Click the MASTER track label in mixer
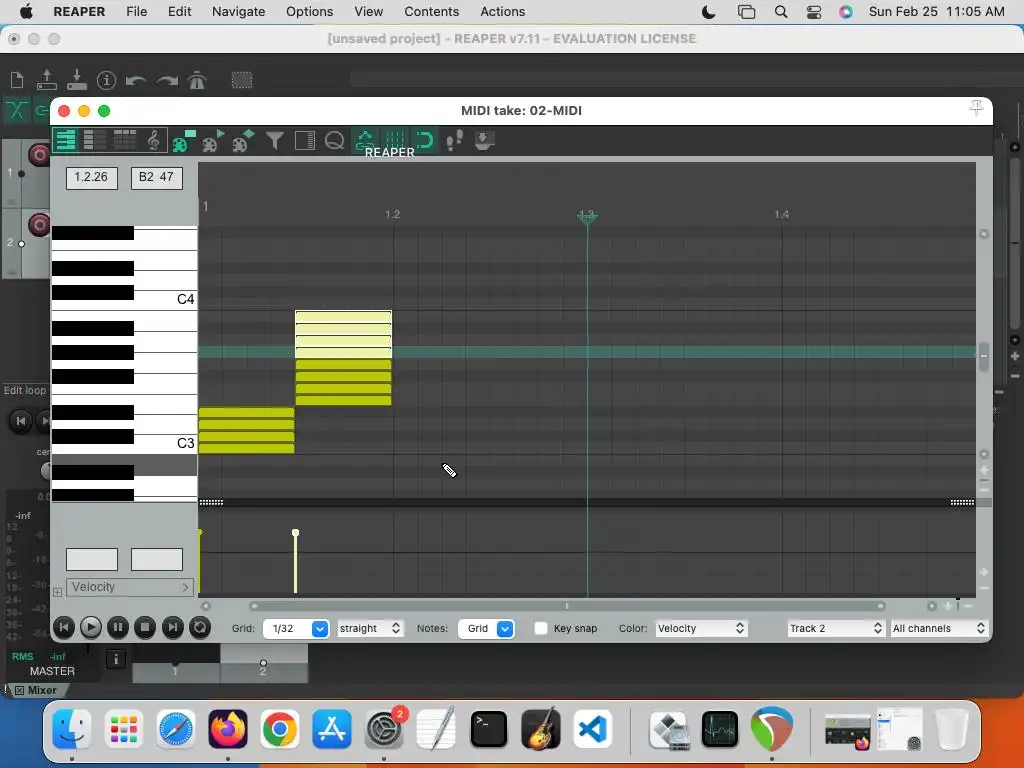This screenshot has width=1024, height=768. tap(52, 671)
